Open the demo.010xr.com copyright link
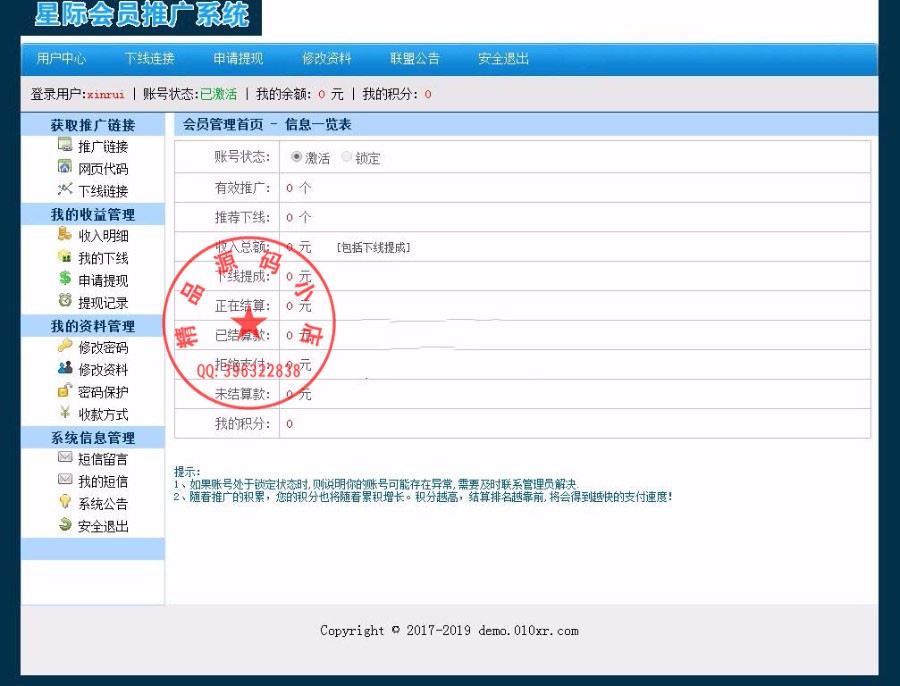 click(x=530, y=630)
